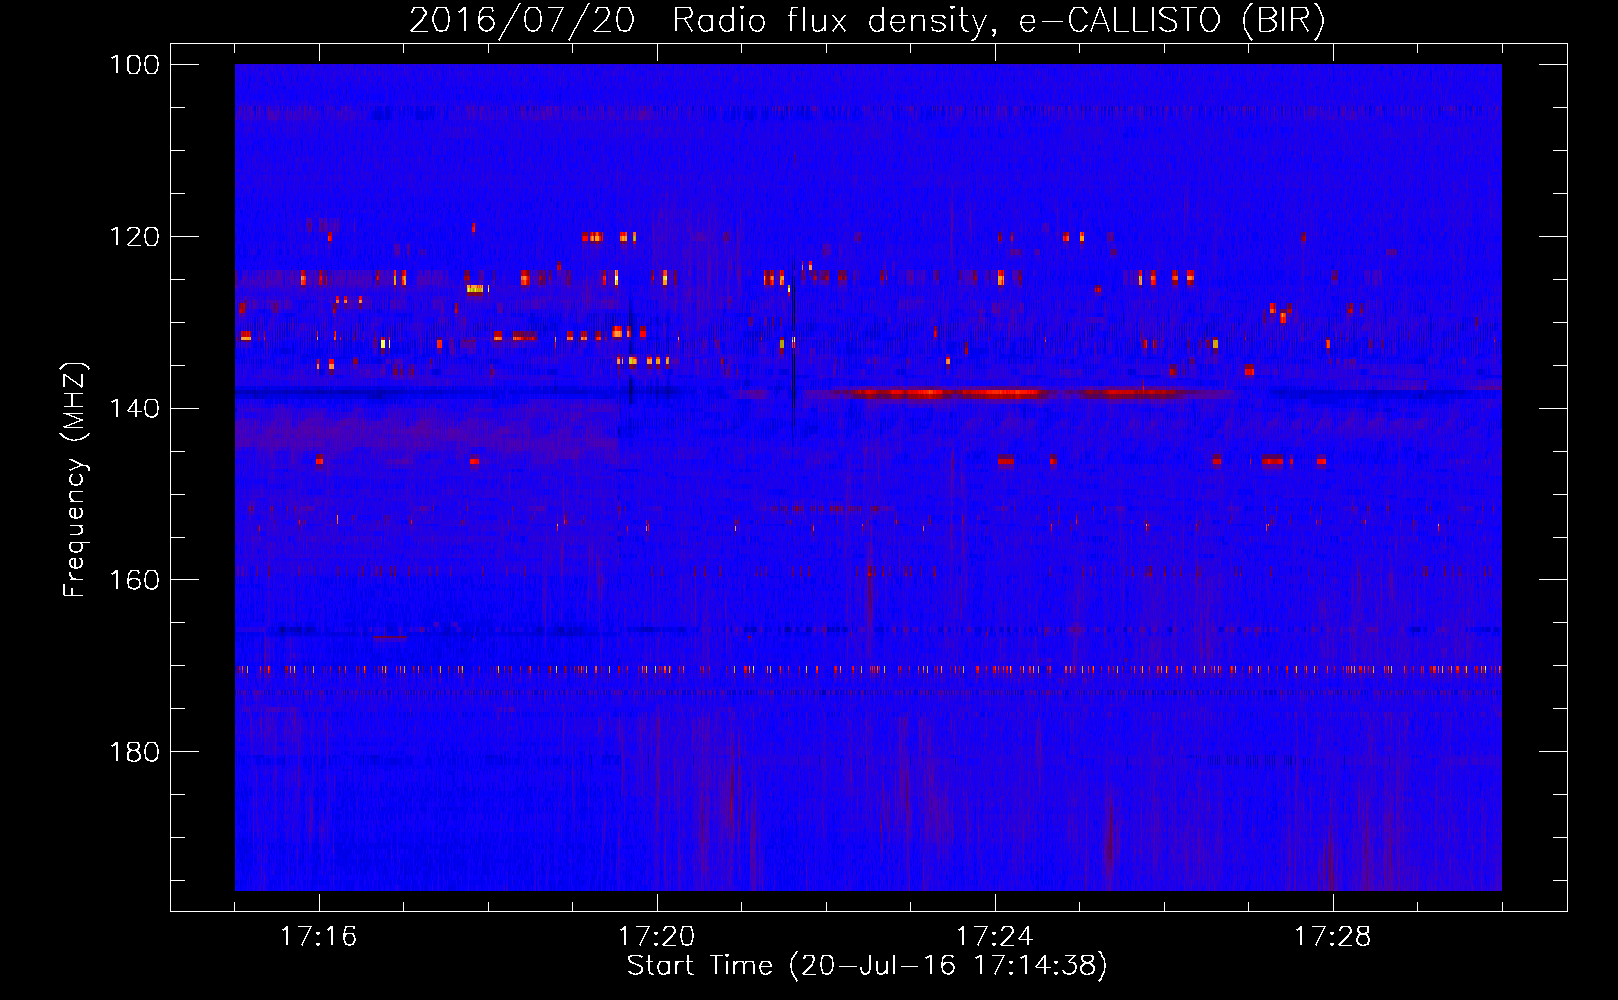Screen dimensions: 1618x1000
Task: Click the "Start Time (20-Jul-16 17:14:38)" axis label
Action: 867,966
